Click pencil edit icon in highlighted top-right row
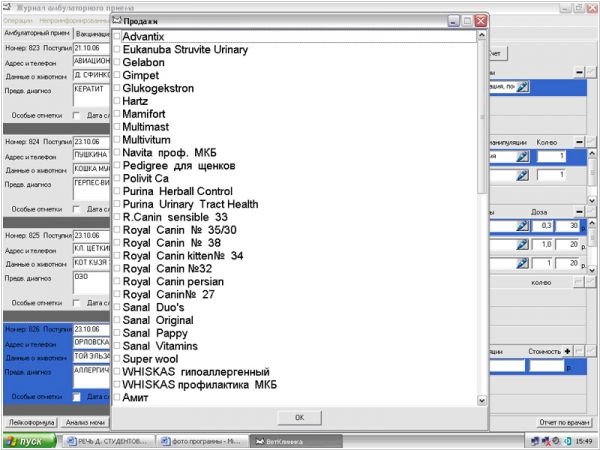Screen dimensions: 600x450 point(522,87)
